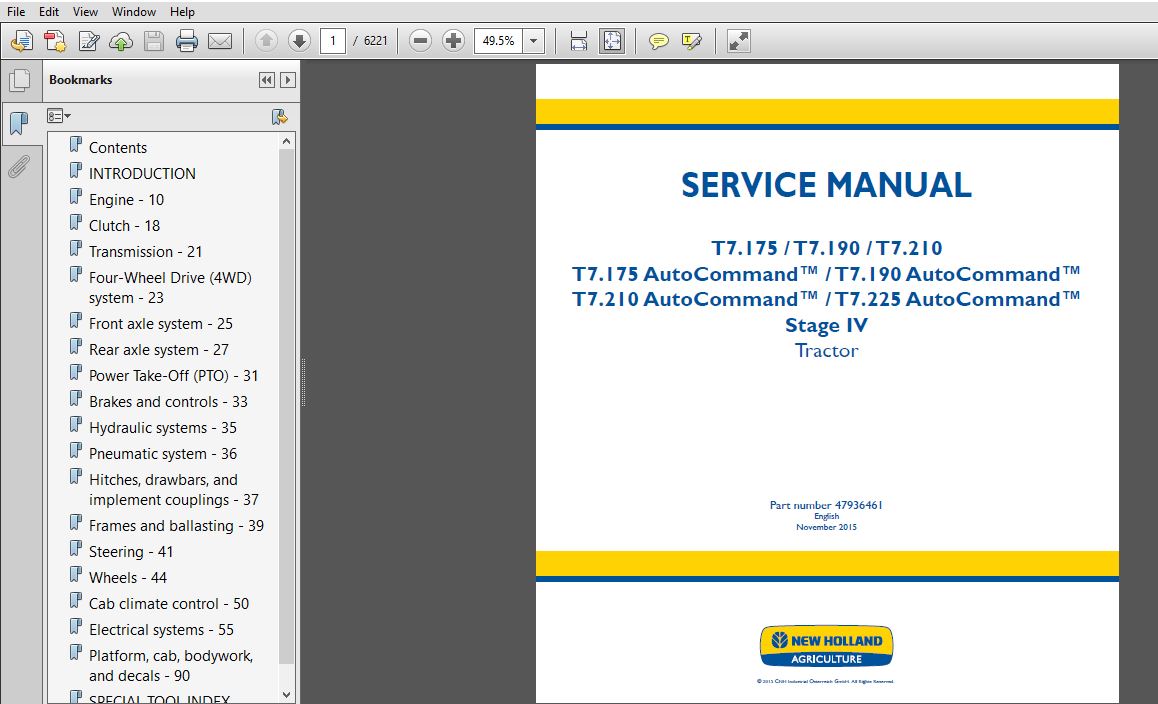Open the Edit menu
This screenshot has height=704, width=1158.
click(49, 12)
